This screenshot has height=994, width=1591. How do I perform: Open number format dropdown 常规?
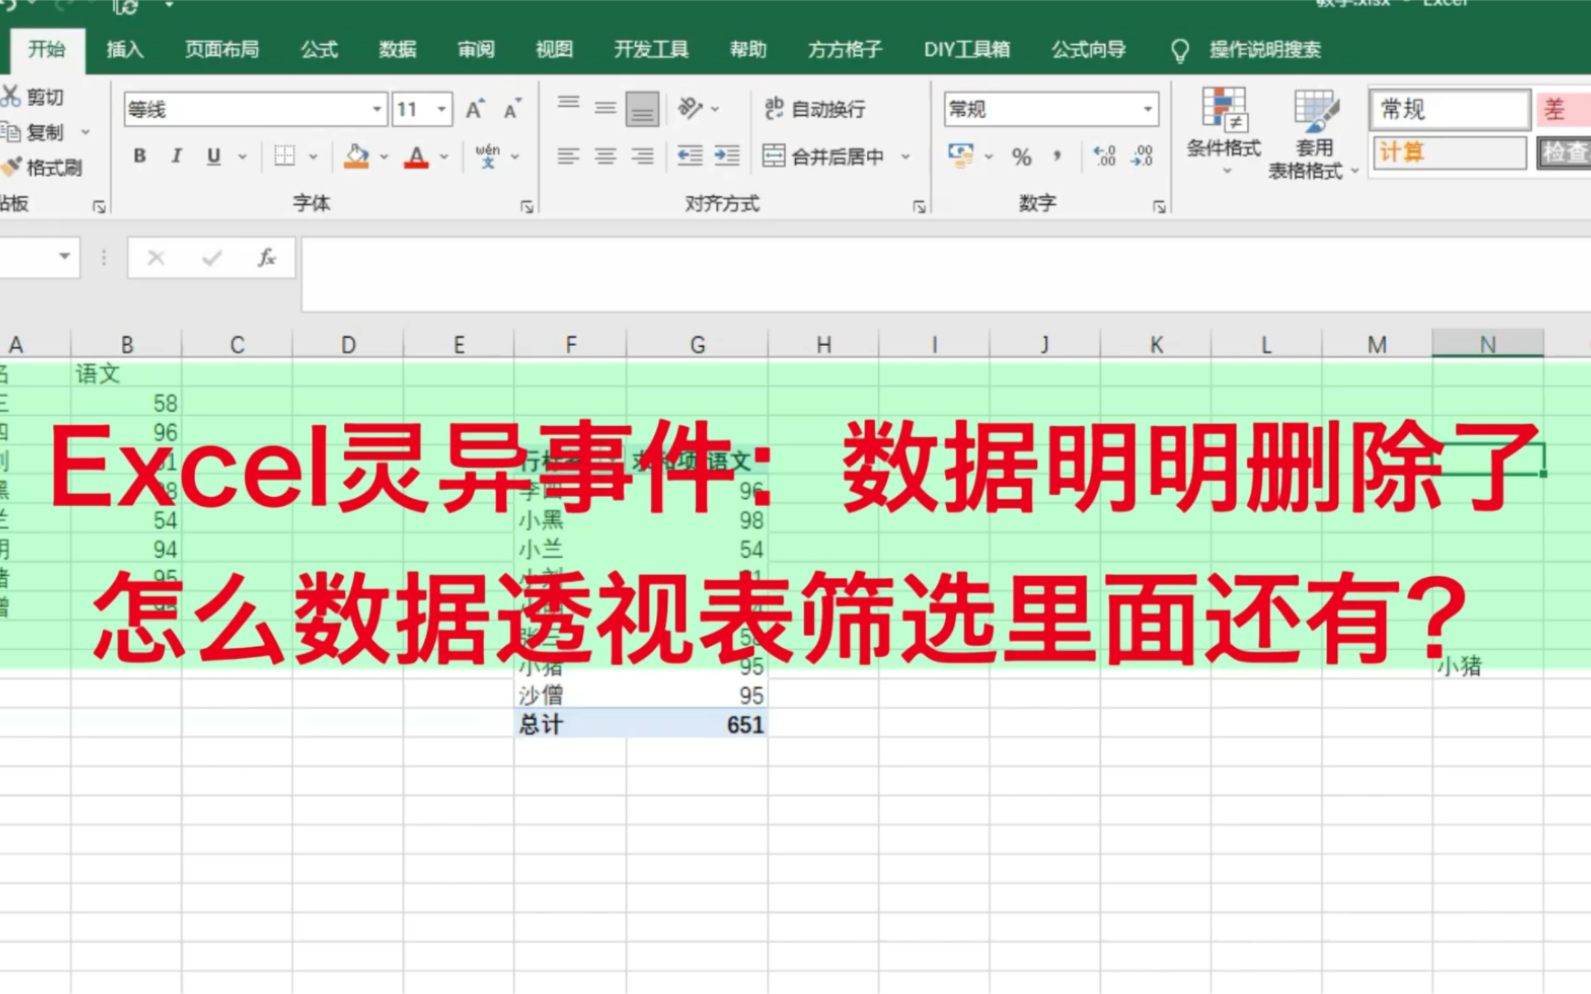click(x=1147, y=109)
